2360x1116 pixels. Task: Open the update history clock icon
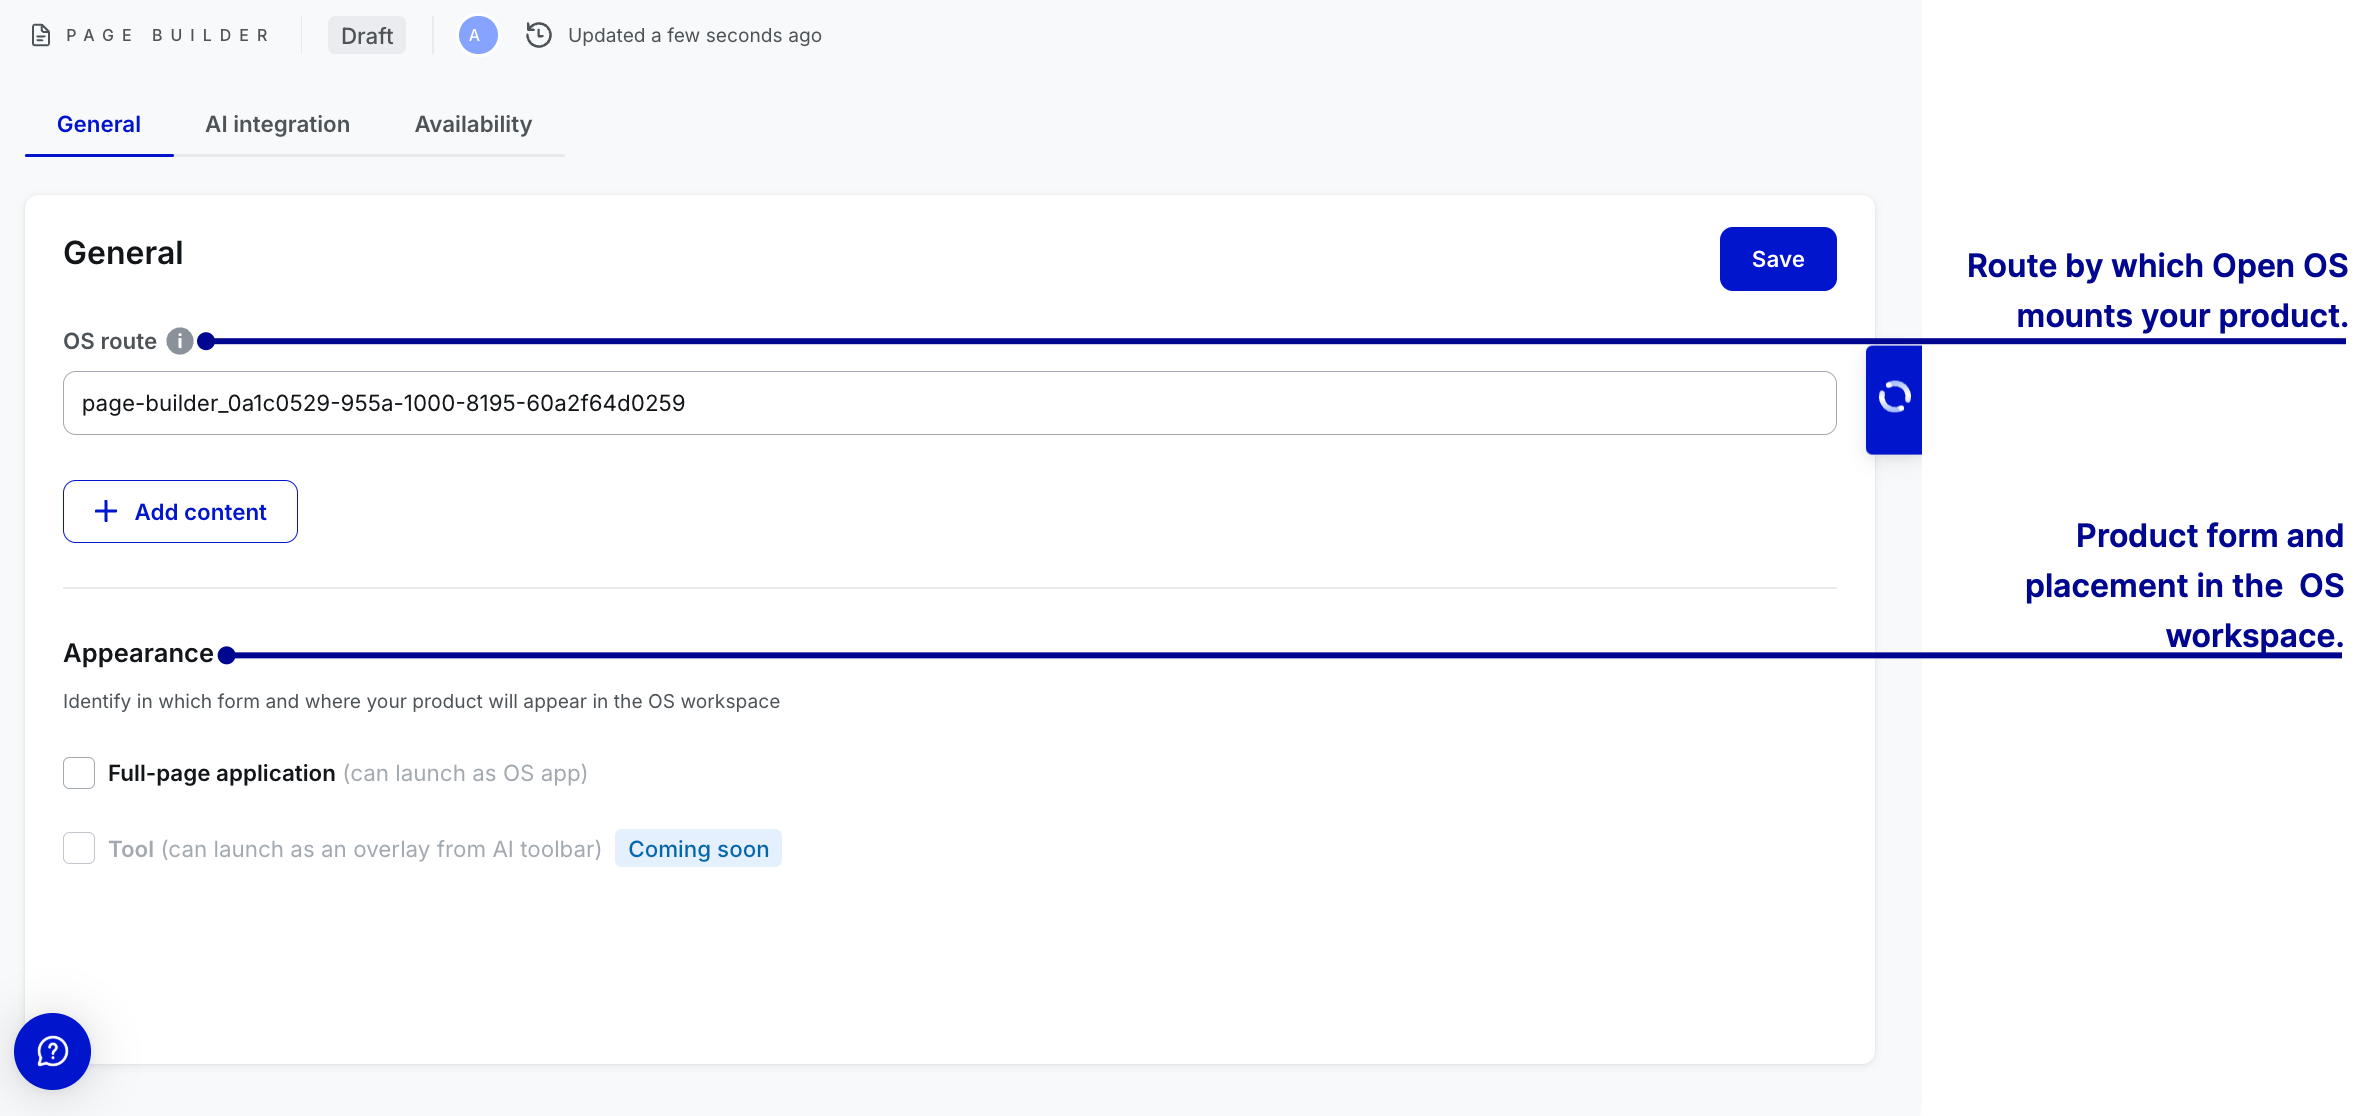pyautogui.click(x=539, y=36)
